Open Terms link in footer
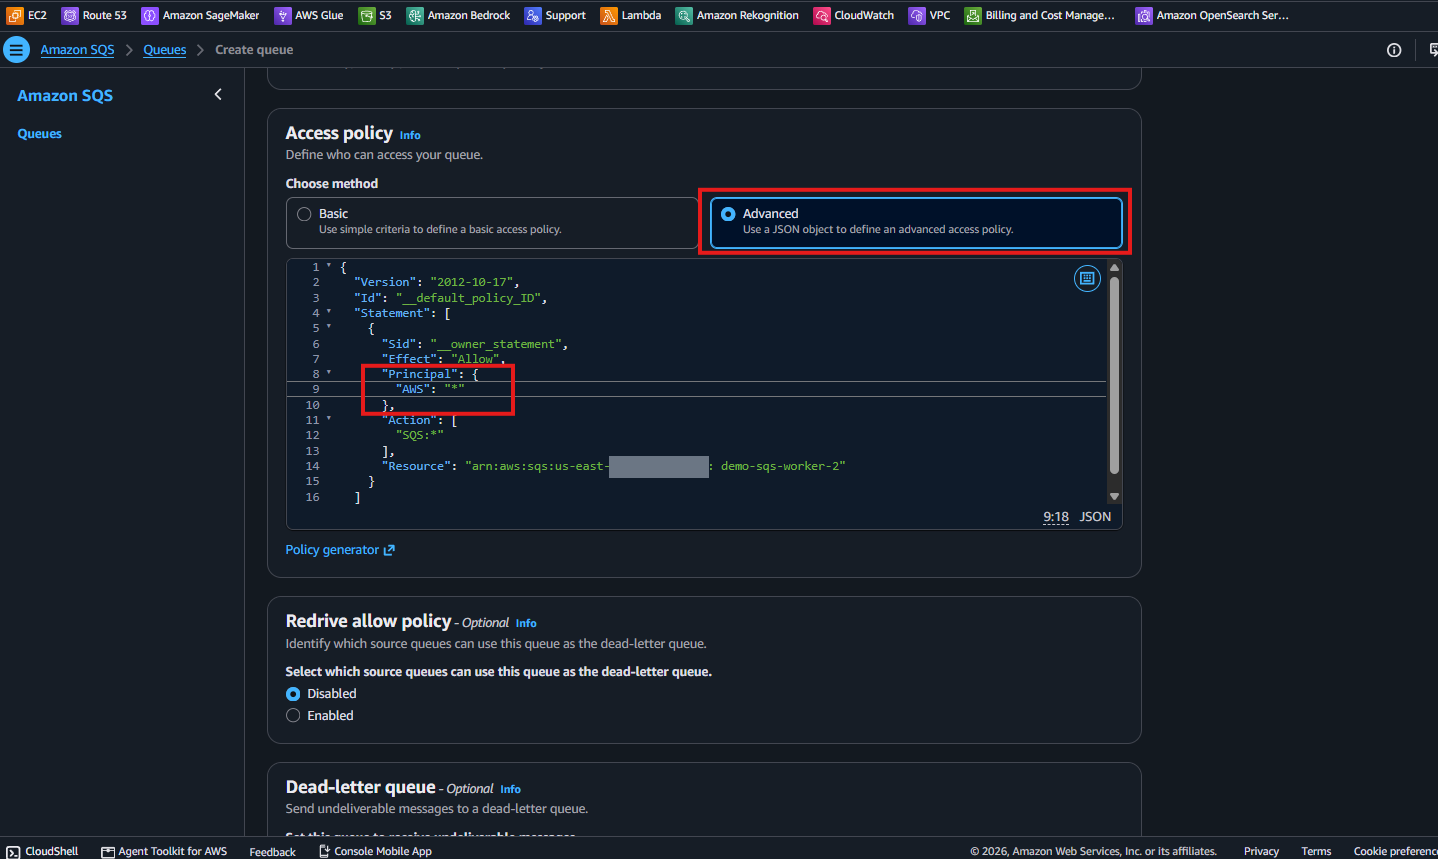Screen dimensions: 1438x859 (x=1316, y=852)
